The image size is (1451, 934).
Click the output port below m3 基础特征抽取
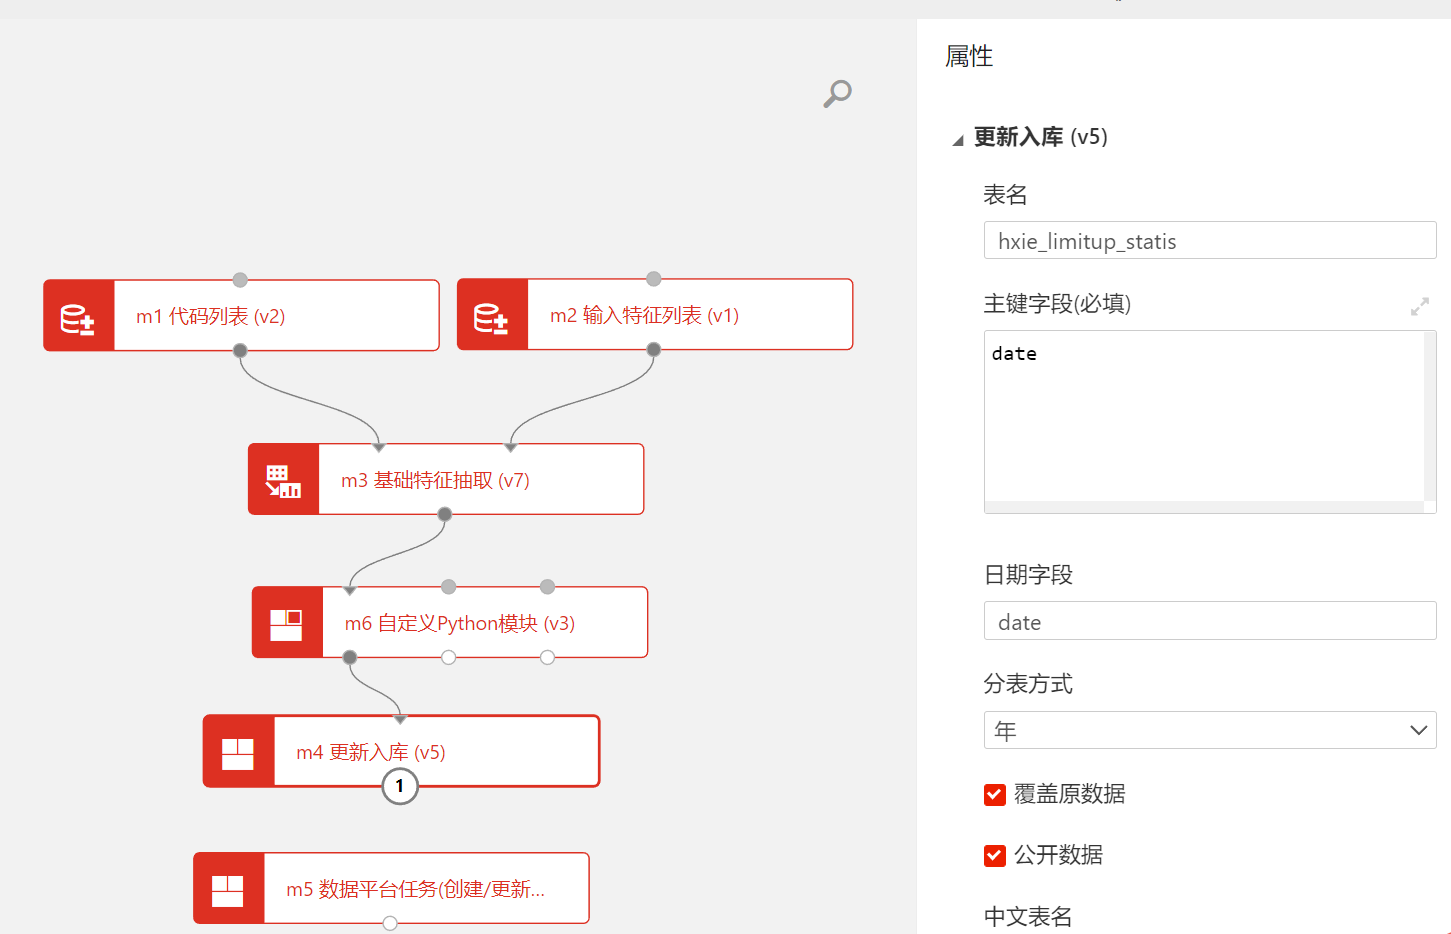pyautogui.click(x=445, y=514)
